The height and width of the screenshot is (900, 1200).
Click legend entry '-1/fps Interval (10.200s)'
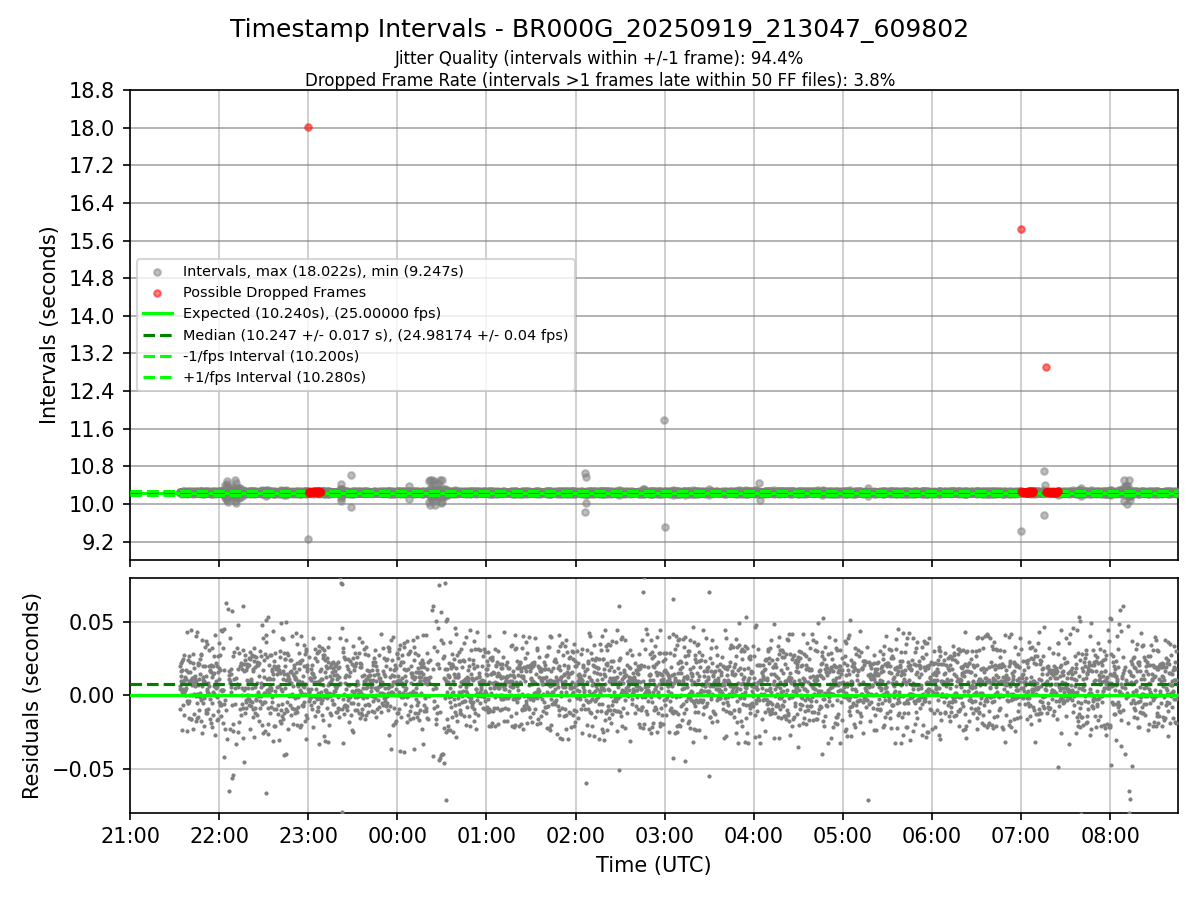pos(271,356)
